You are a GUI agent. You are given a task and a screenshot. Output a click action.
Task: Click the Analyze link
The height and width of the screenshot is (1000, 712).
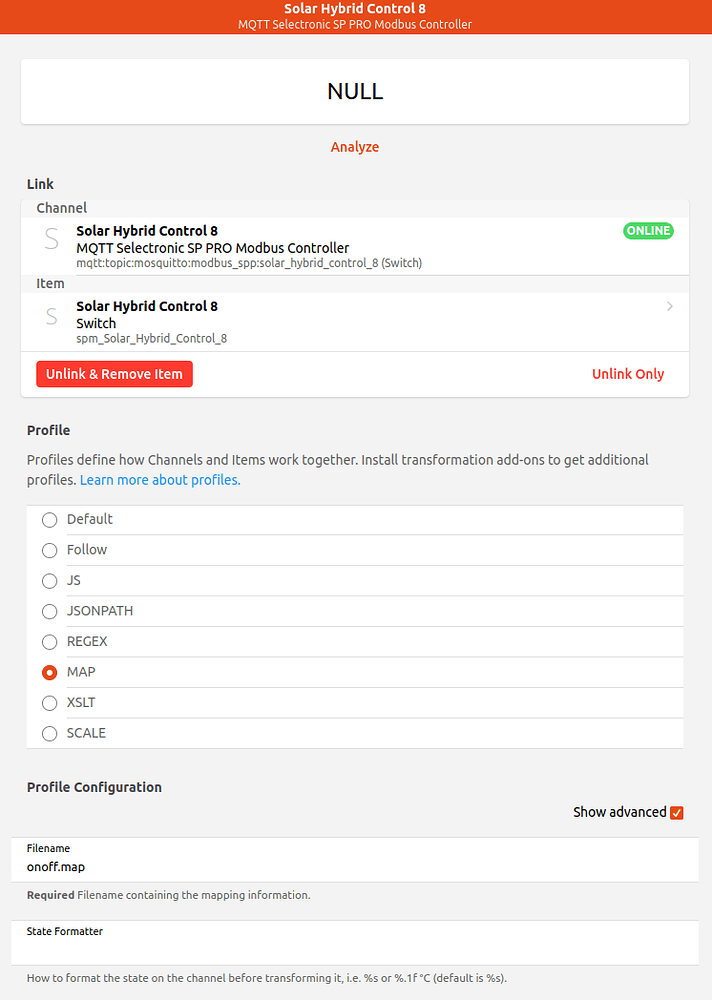point(354,146)
